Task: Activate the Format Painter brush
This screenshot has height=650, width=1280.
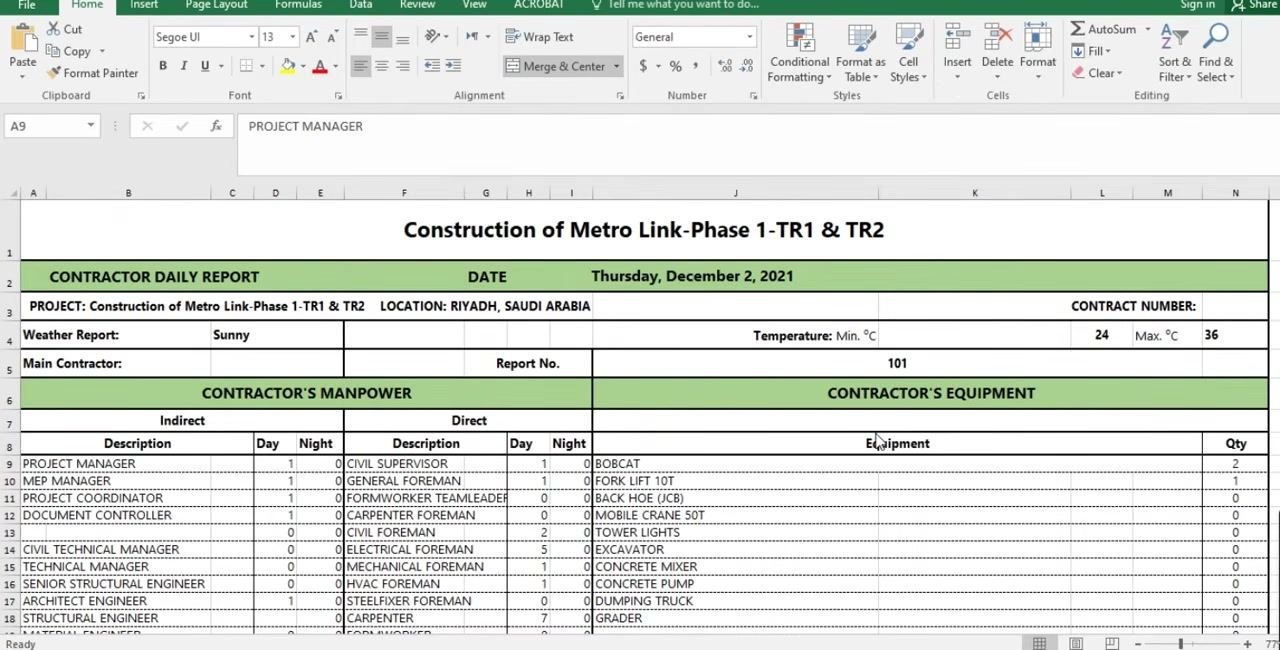Action: pyautogui.click(x=92, y=73)
